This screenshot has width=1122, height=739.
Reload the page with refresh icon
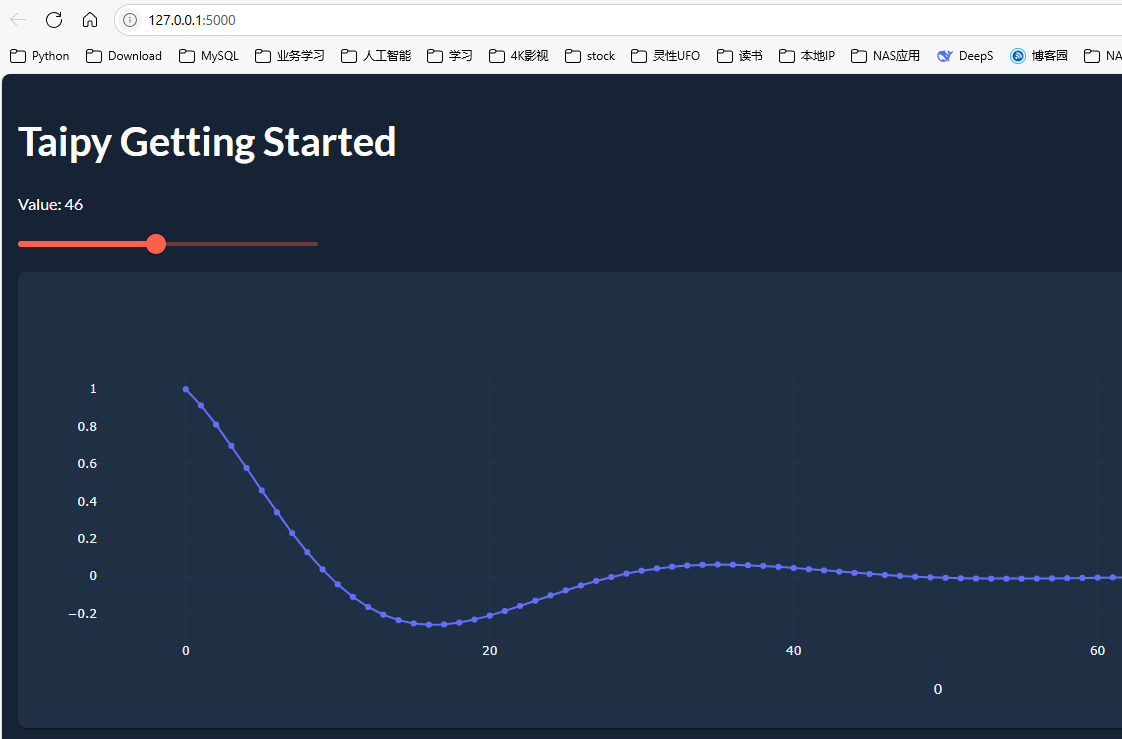click(x=54, y=20)
